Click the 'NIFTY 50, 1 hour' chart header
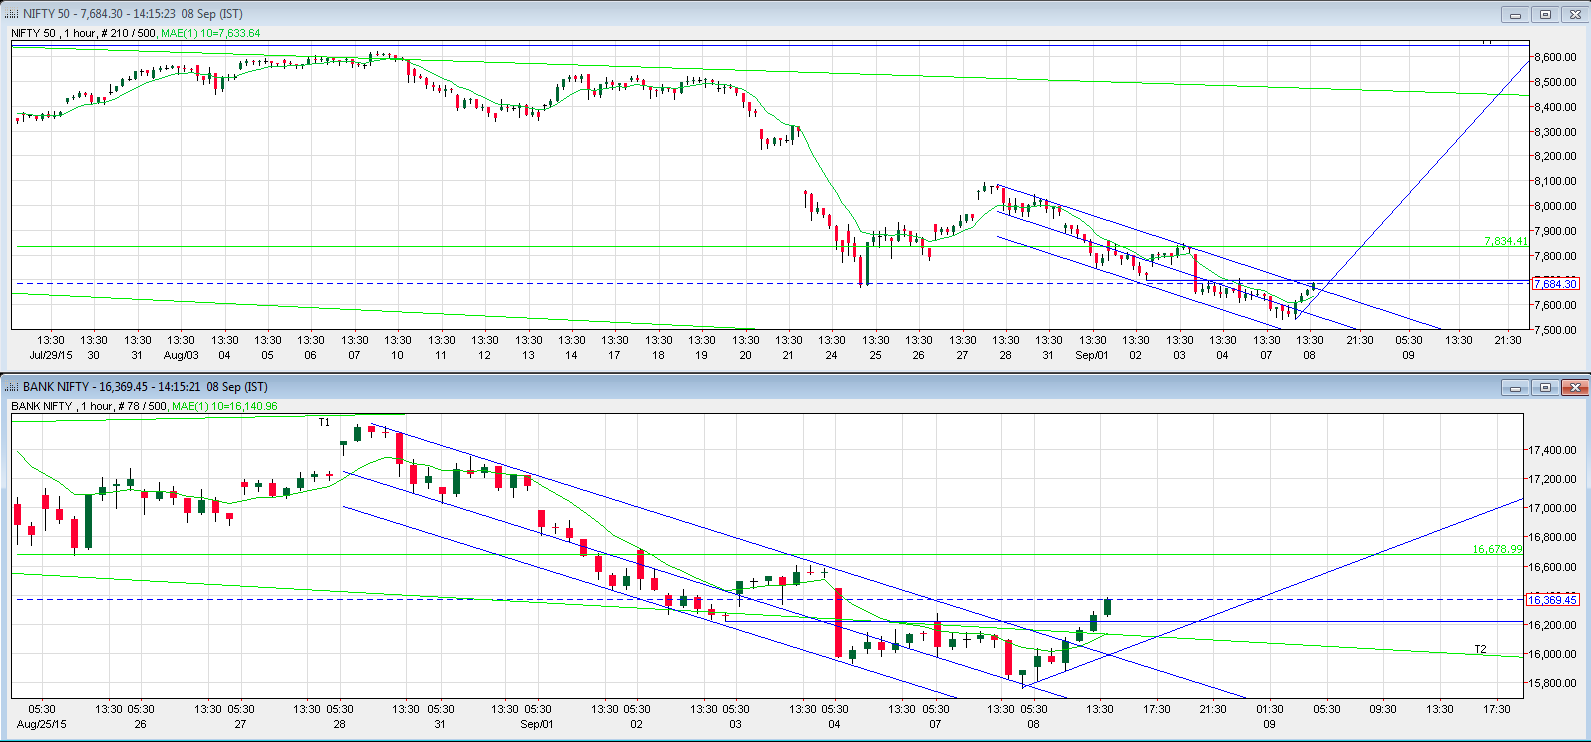 click(53, 33)
